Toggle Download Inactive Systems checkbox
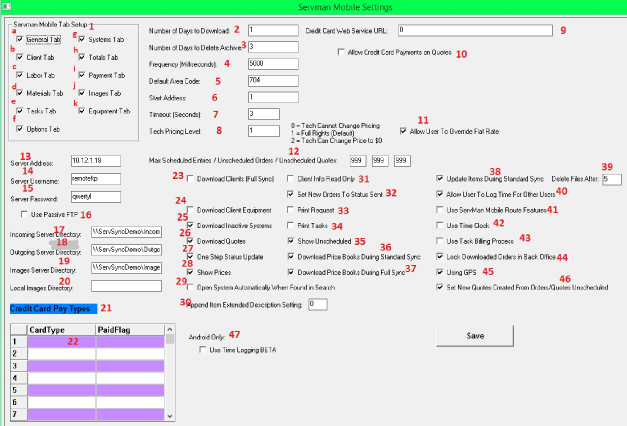 [x=190, y=225]
